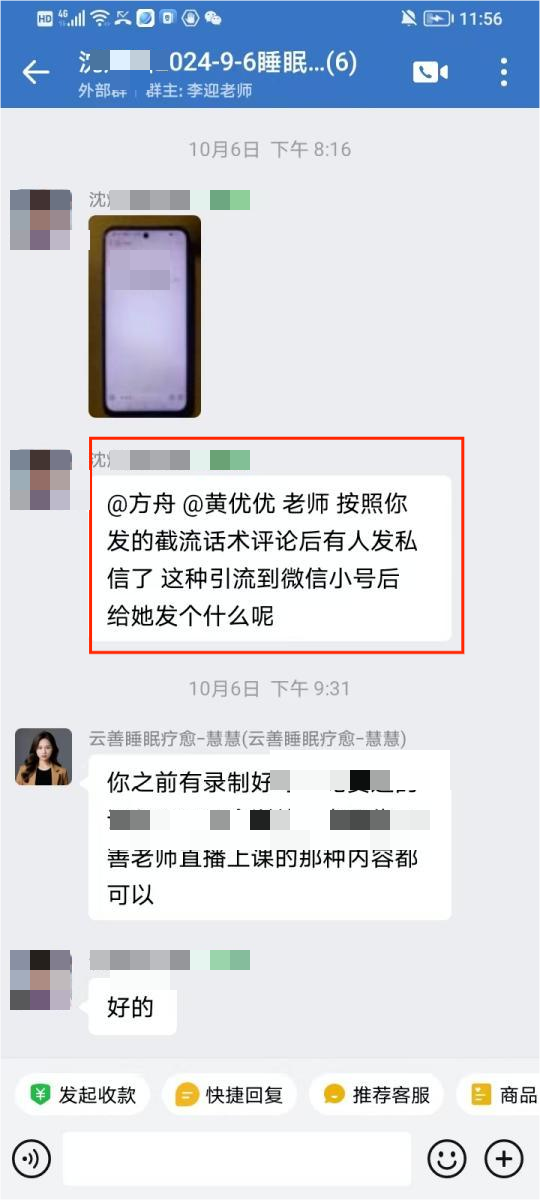
Task: Tap the group chat title in the header
Action: pyautogui.click(x=218, y=65)
